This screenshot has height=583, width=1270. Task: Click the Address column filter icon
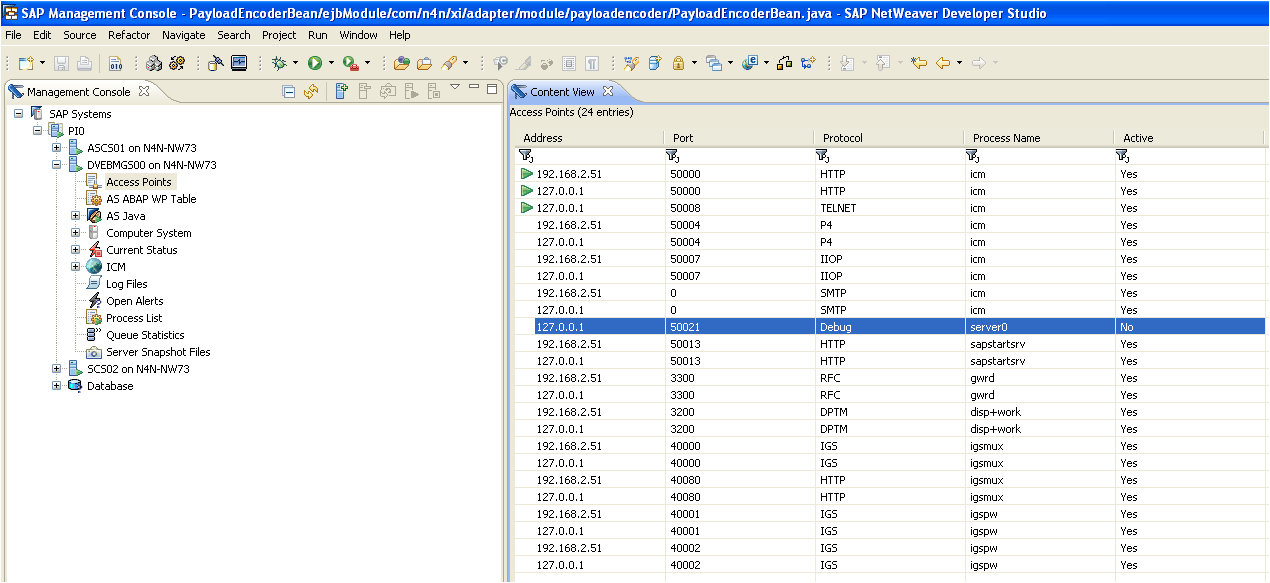(x=526, y=156)
